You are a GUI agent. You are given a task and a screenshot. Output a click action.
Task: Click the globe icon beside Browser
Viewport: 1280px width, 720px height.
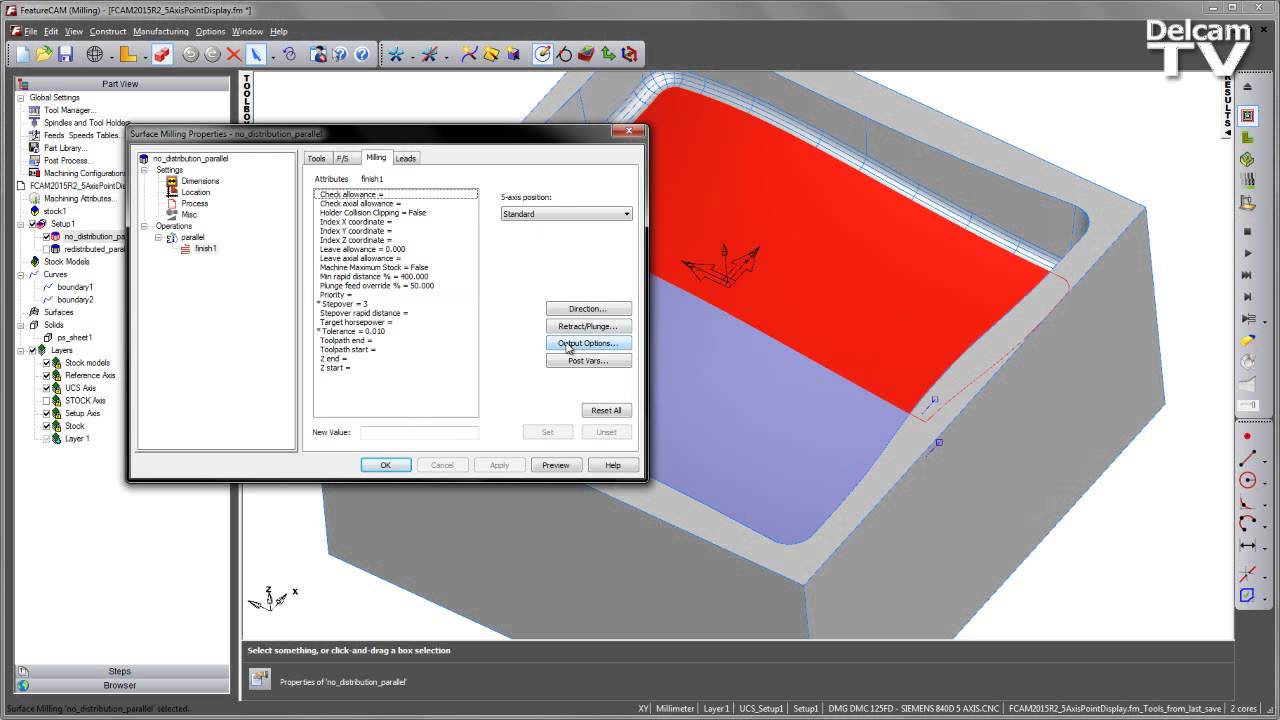[23, 685]
